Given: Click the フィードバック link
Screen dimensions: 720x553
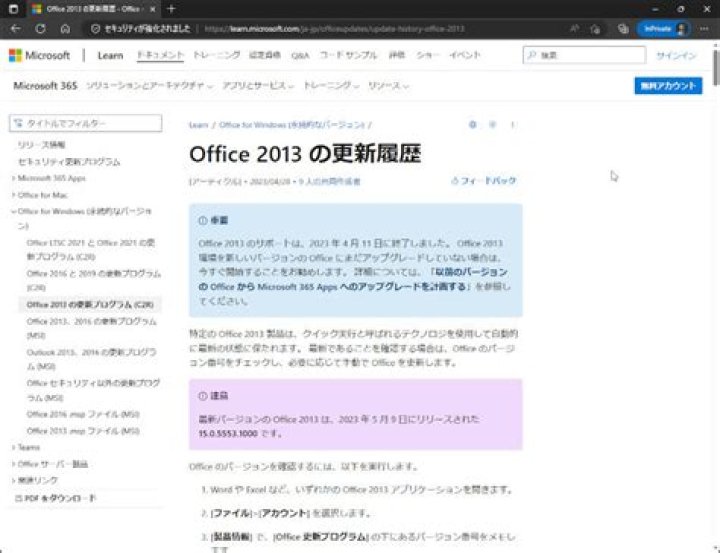Looking at the screenshot, I should click(x=484, y=181).
